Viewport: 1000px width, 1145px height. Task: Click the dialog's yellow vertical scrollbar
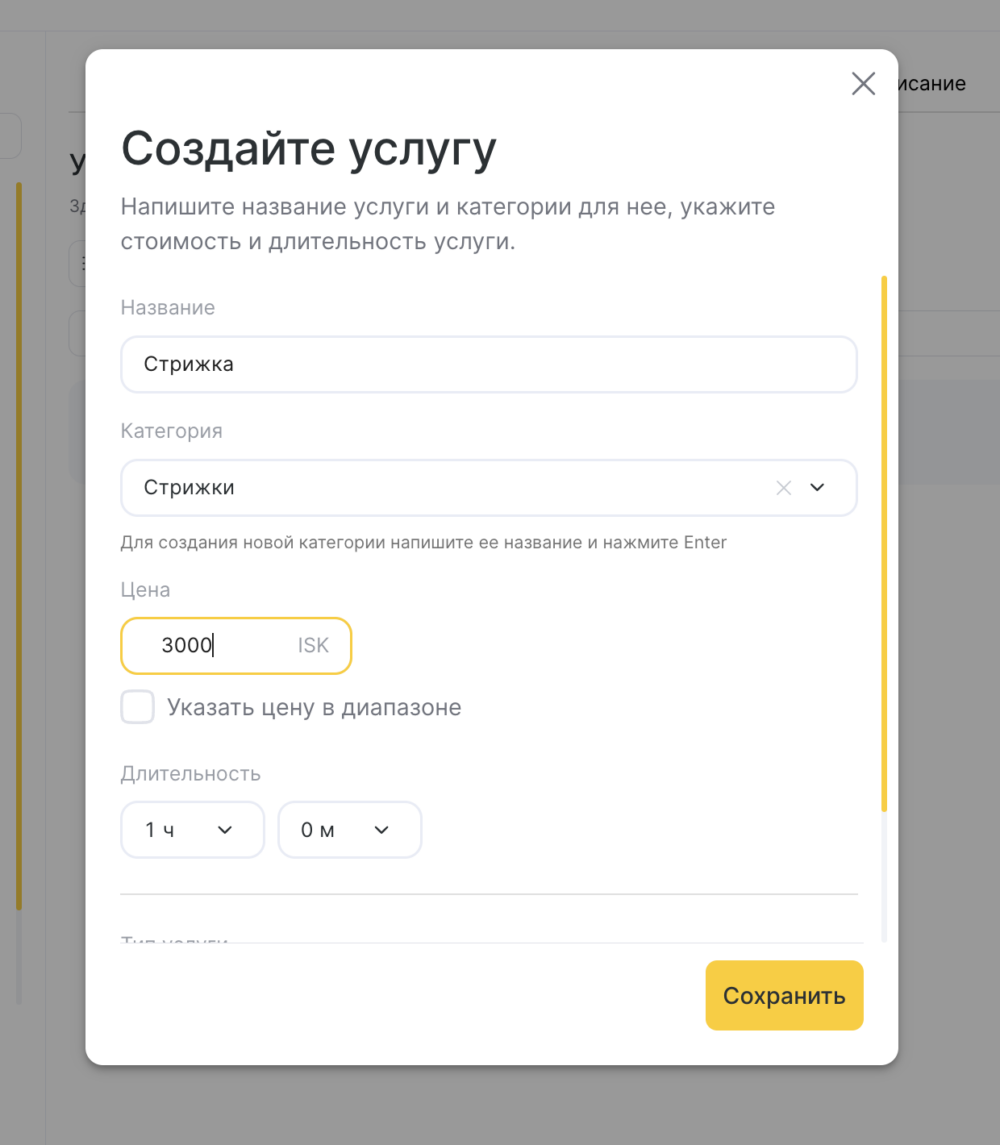(x=884, y=543)
